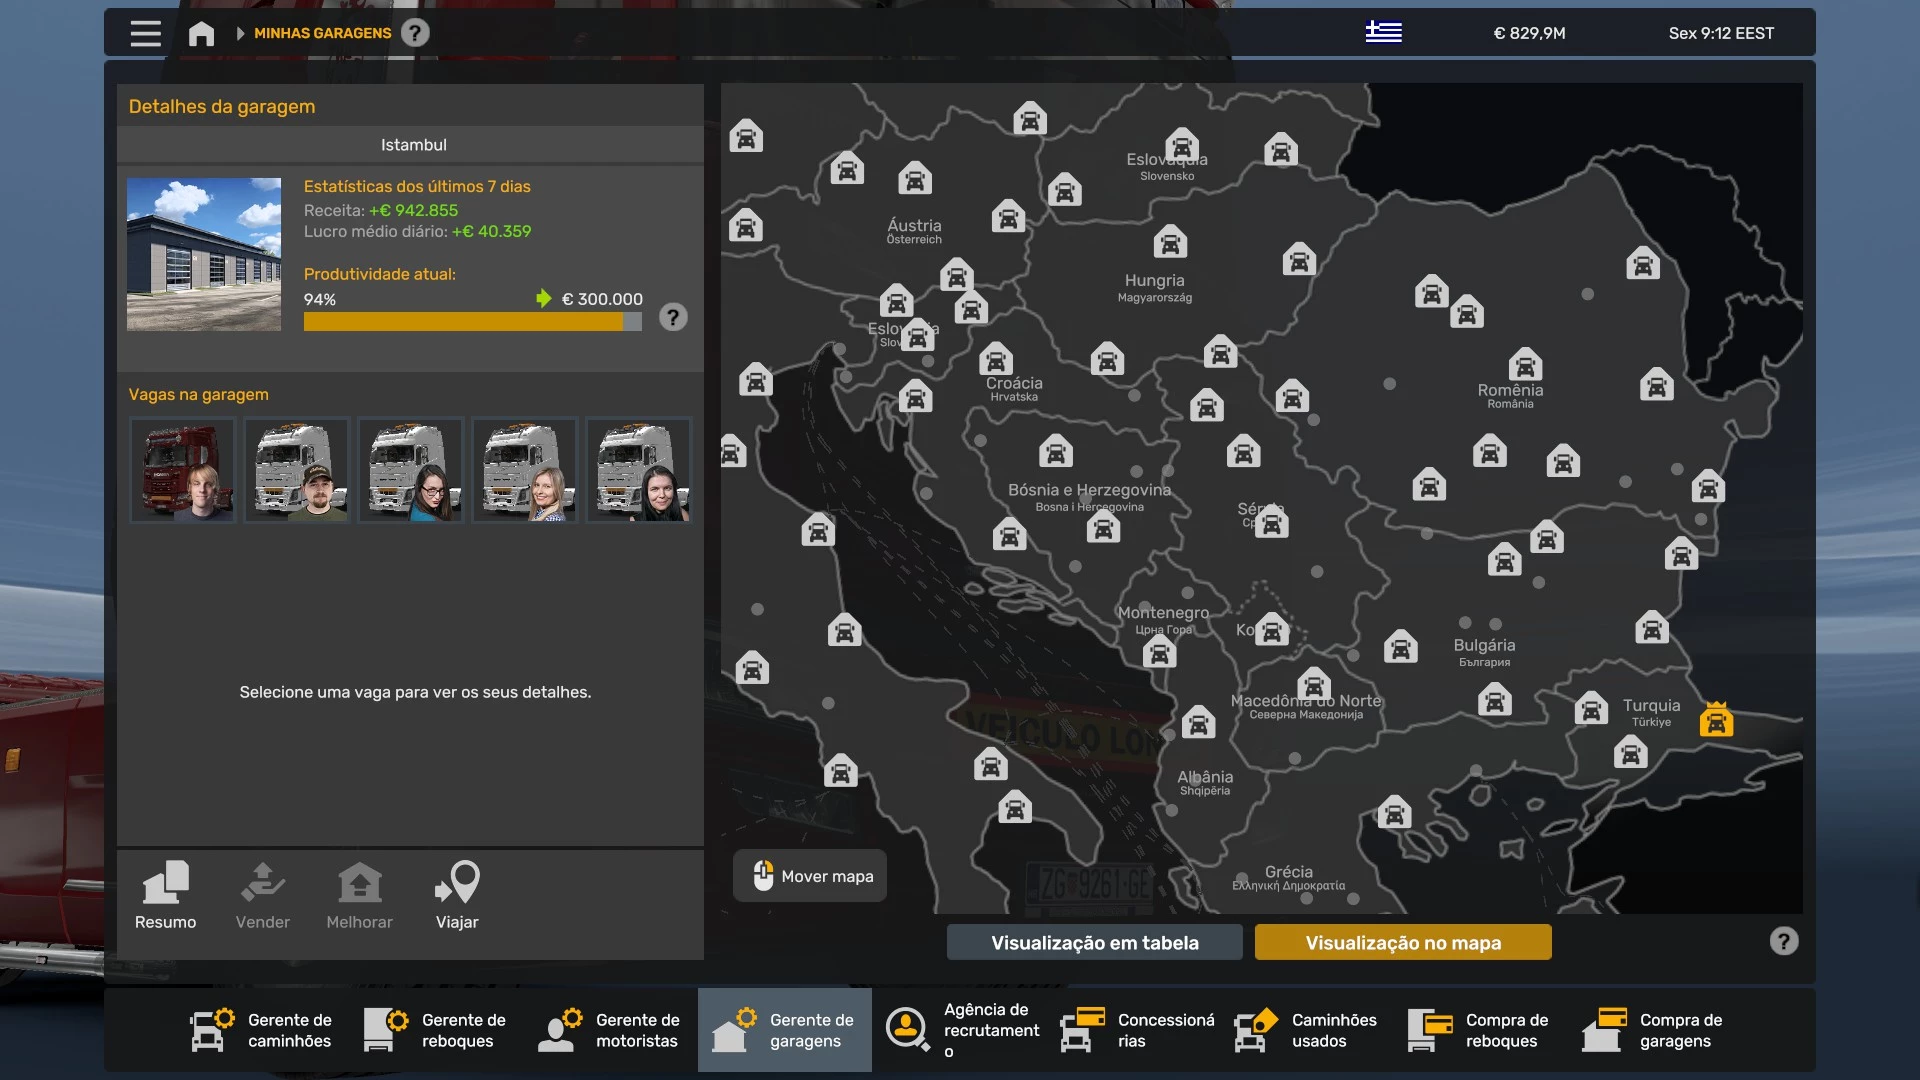This screenshot has height=1080, width=1920.
Task: Open Gerente de caminhões tab
Action: tap(262, 1030)
